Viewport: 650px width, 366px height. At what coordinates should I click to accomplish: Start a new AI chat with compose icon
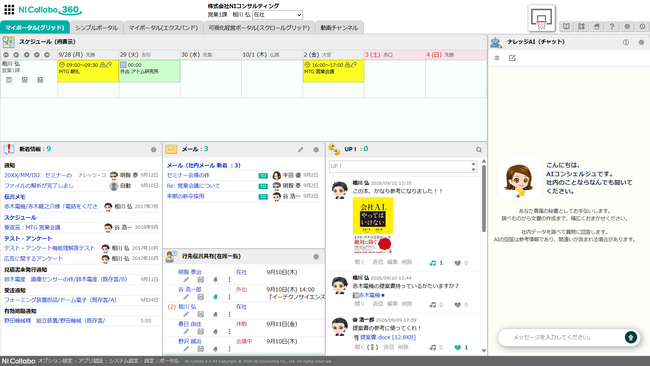[x=512, y=58]
